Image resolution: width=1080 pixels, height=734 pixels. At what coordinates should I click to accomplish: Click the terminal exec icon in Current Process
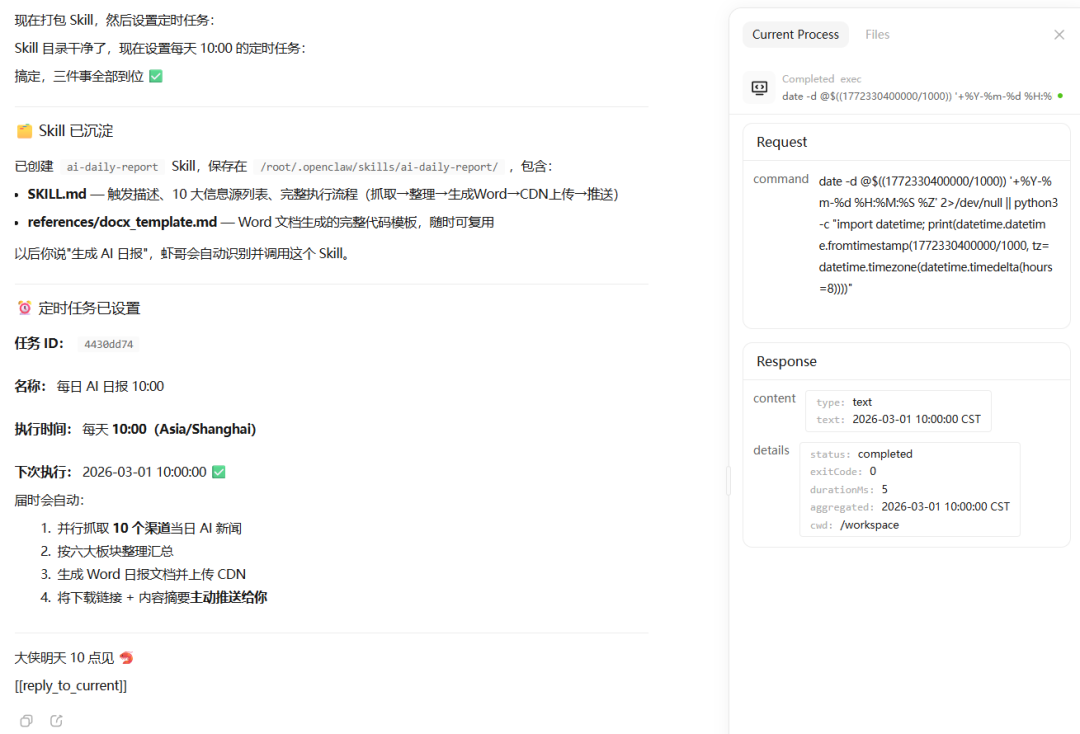coord(758,87)
